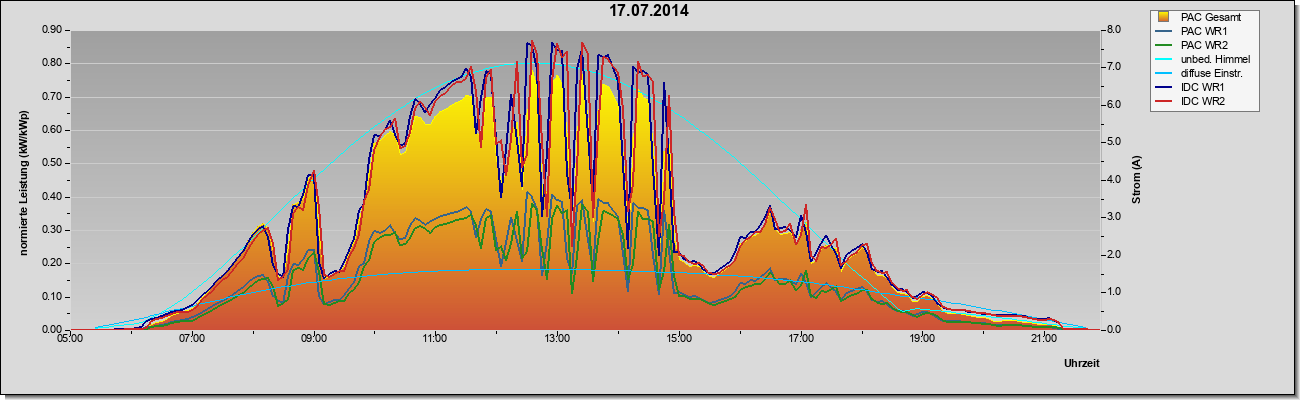Select the PAC WR2 legend entry

tap(1204, 45)
